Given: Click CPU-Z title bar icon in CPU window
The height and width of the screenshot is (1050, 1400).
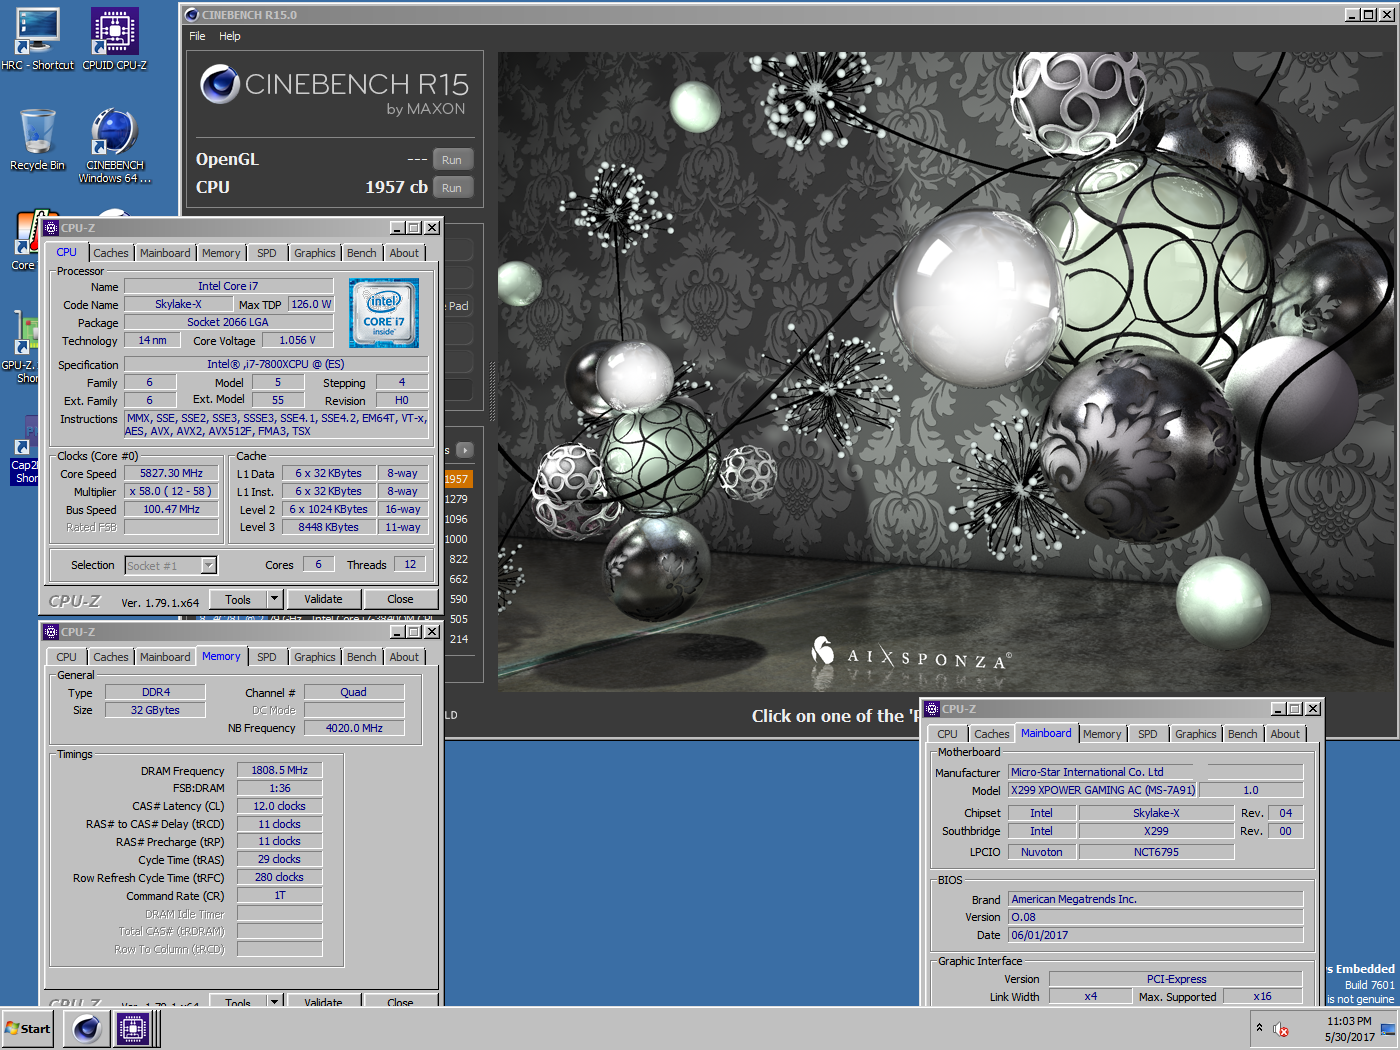Looking at the screenshot, I should [51, 228].
